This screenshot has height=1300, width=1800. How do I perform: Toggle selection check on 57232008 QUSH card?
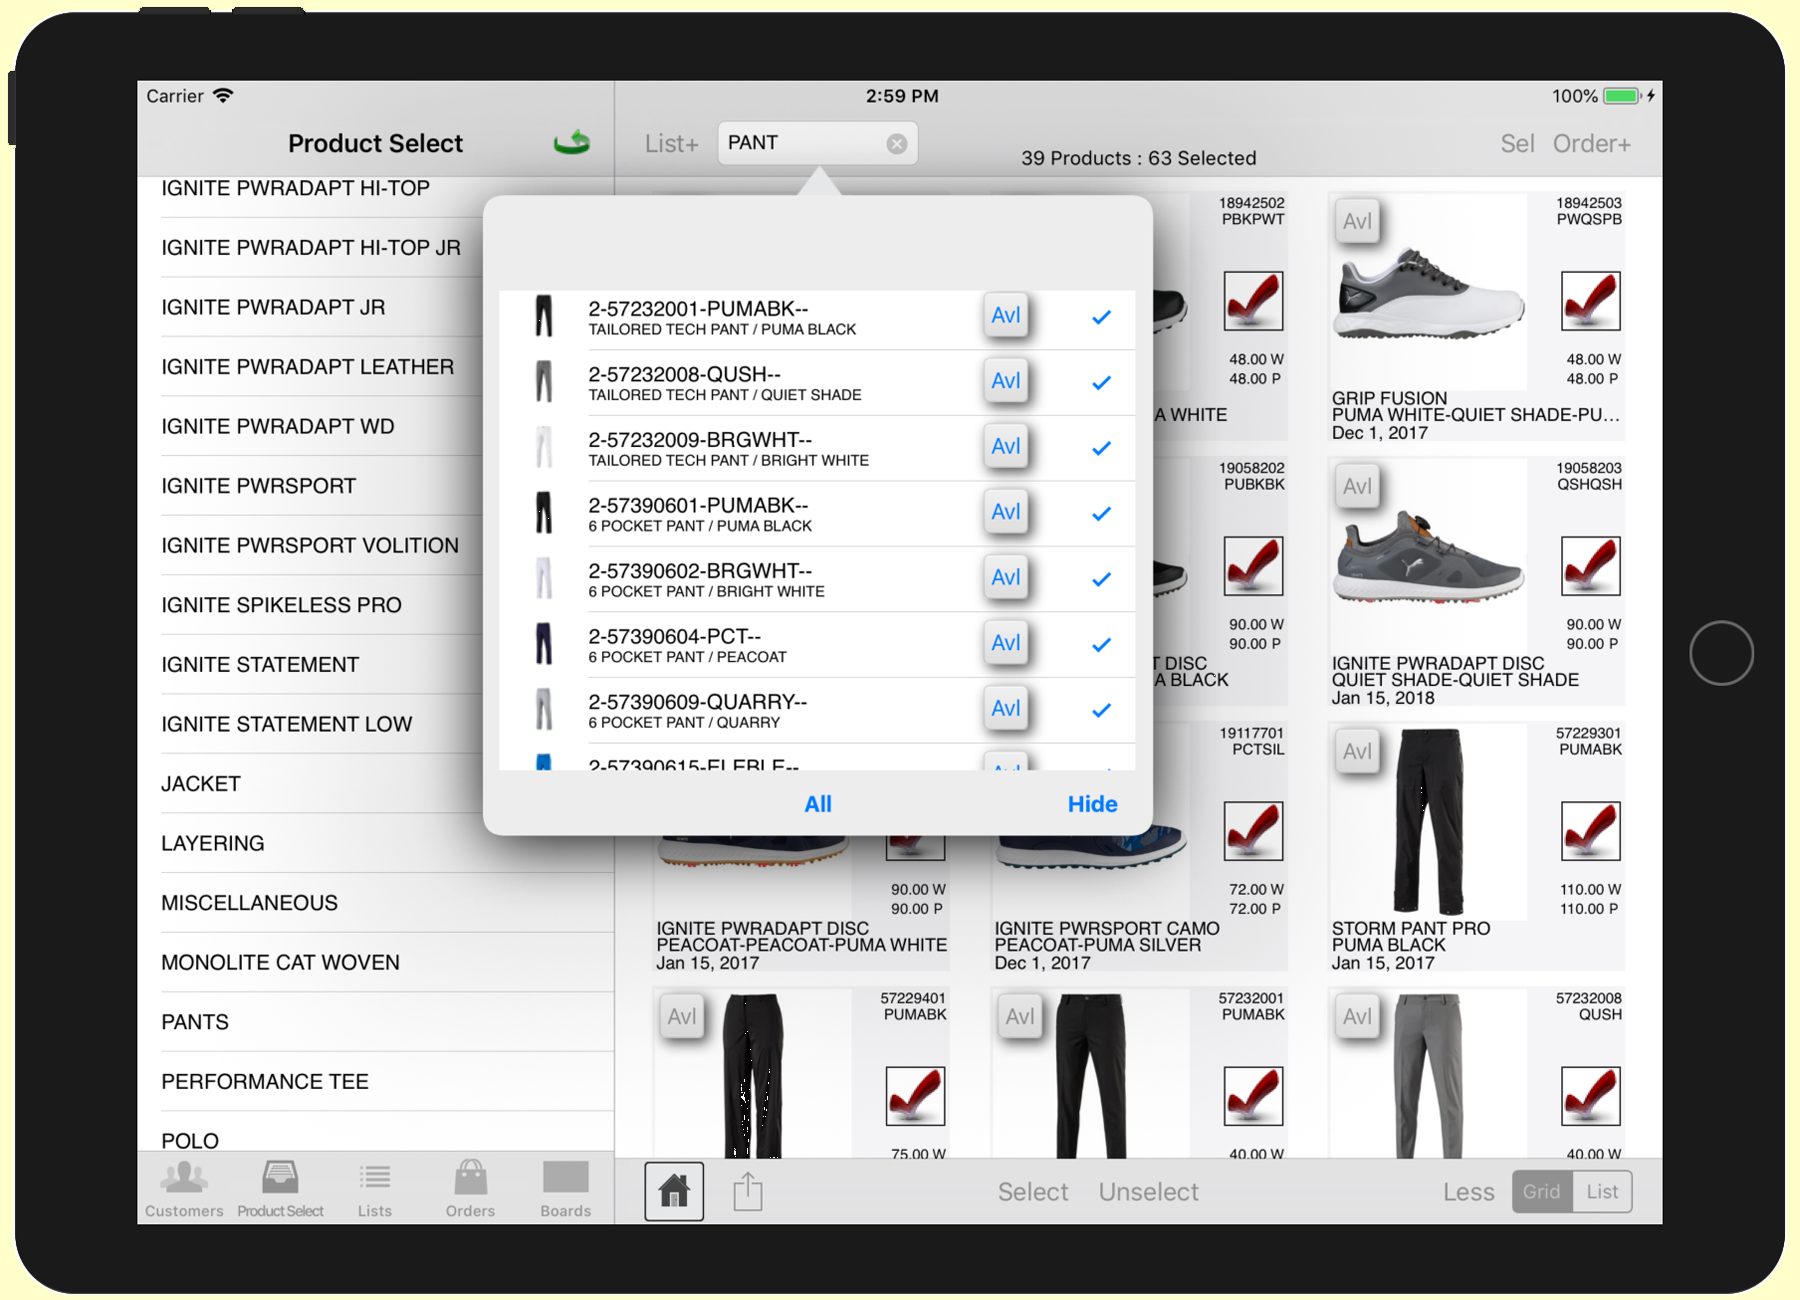(x=1590, y=1096)
